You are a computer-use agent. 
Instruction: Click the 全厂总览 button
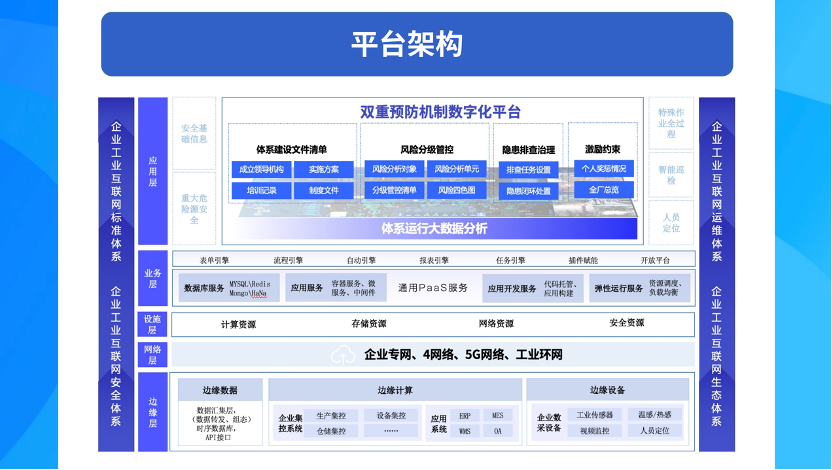click(x=603, y=190)
